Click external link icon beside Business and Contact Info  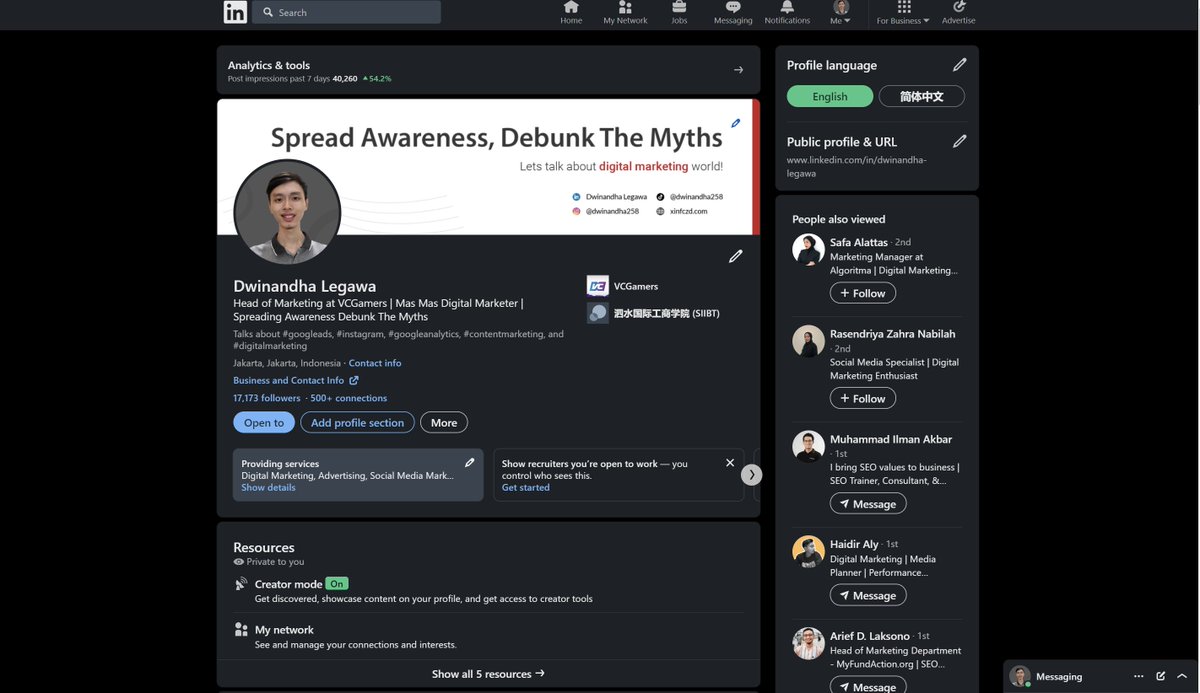[354, 380]
